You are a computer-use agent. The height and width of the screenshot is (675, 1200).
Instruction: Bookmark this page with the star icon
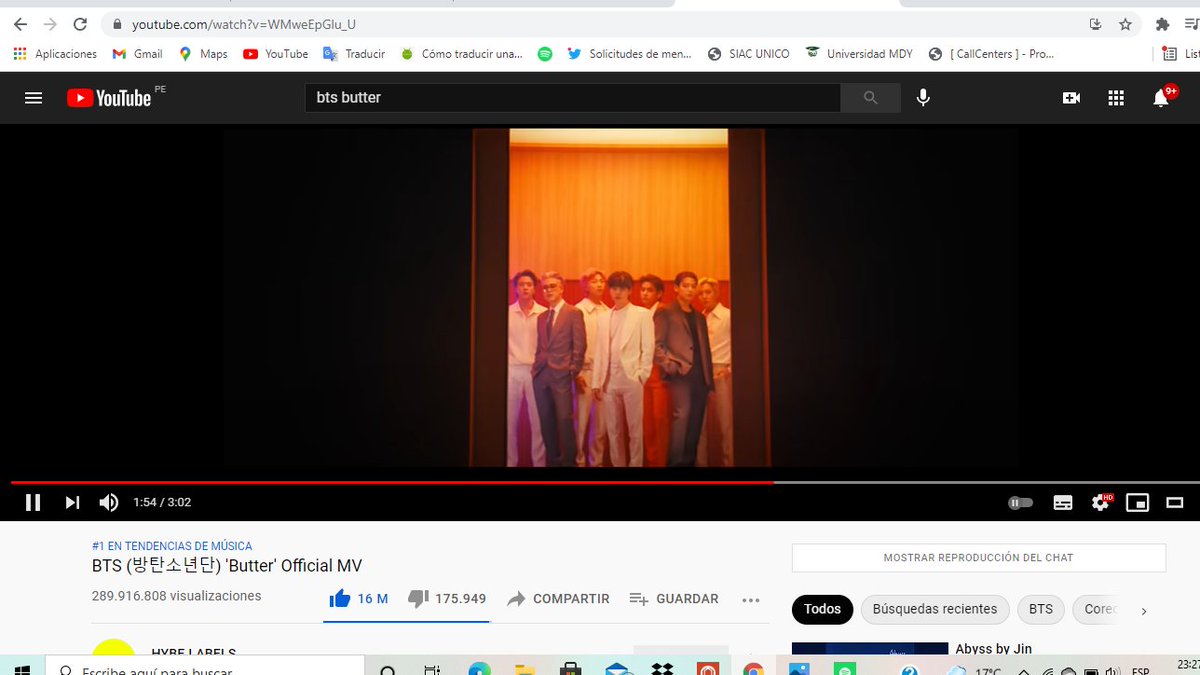click(x=1125, y=24)
